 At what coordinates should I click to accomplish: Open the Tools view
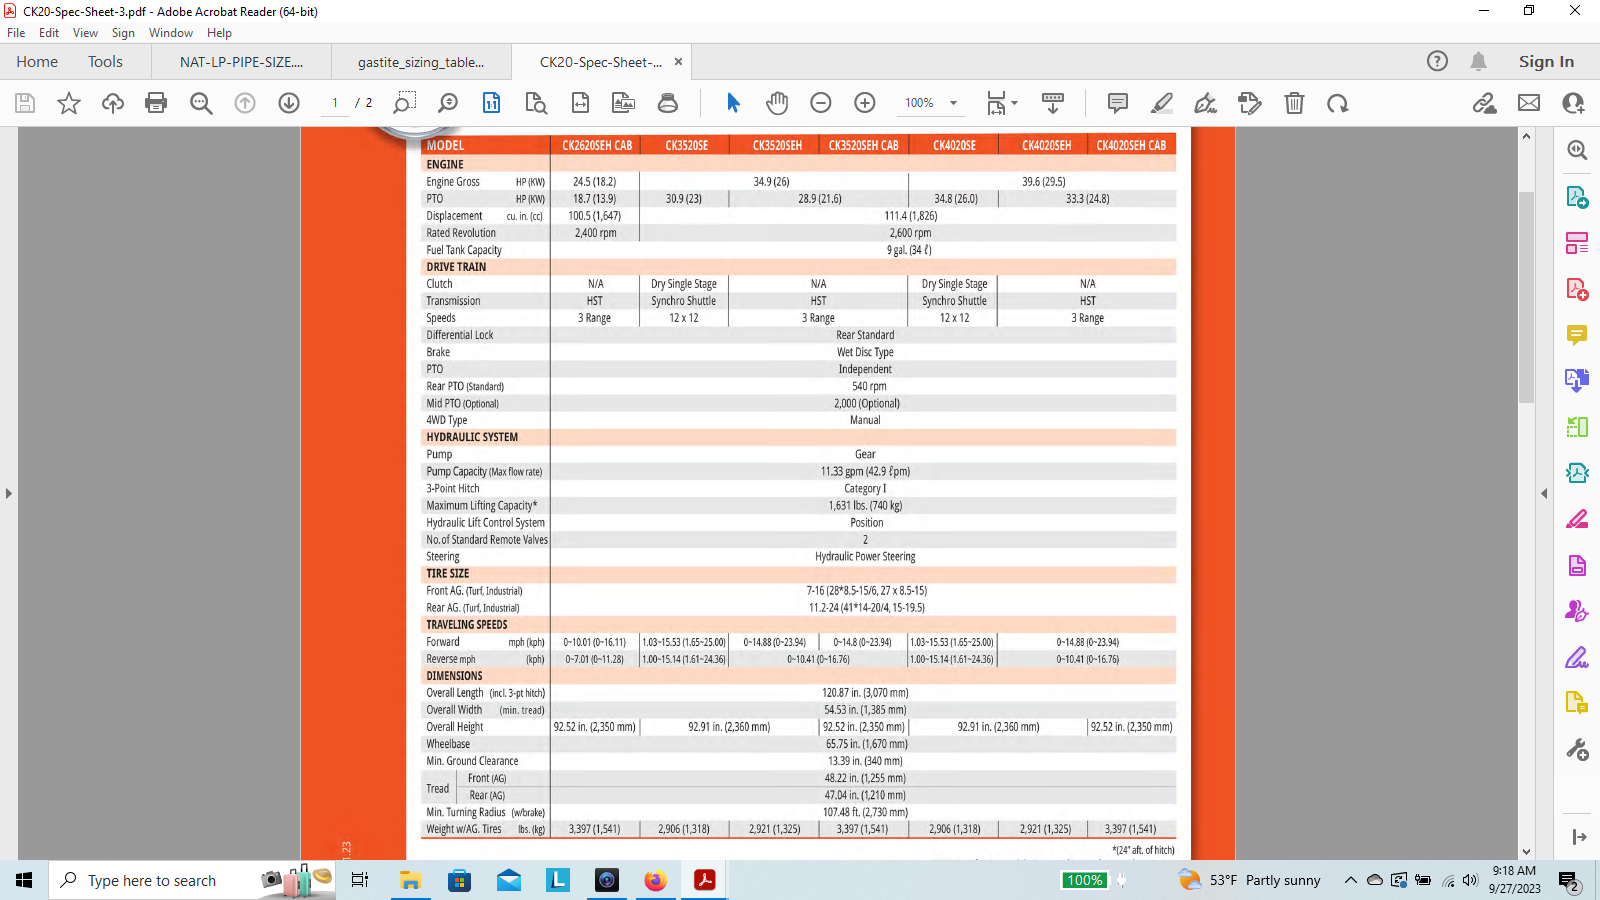(105, 62)
